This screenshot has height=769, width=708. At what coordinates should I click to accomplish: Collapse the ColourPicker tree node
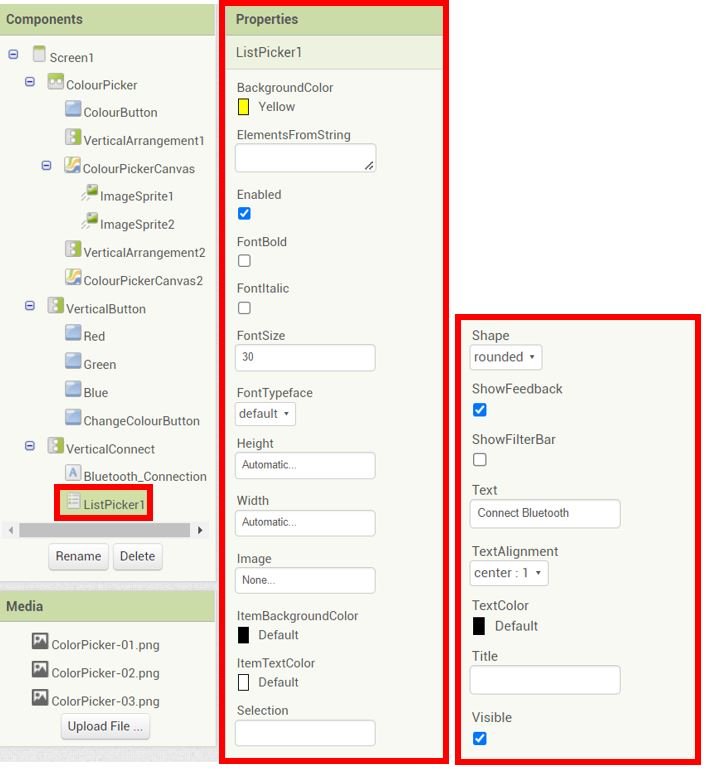pyautogui.click(x=30, y=82)
